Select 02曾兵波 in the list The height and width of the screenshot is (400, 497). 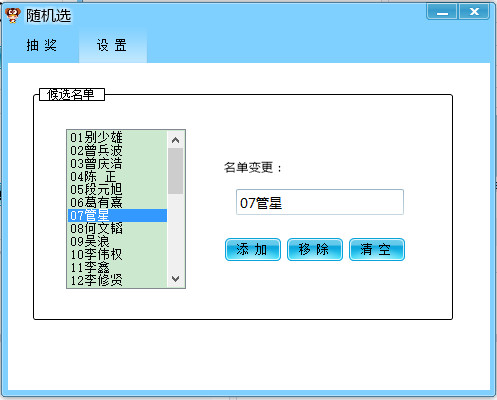pos(117,150)
